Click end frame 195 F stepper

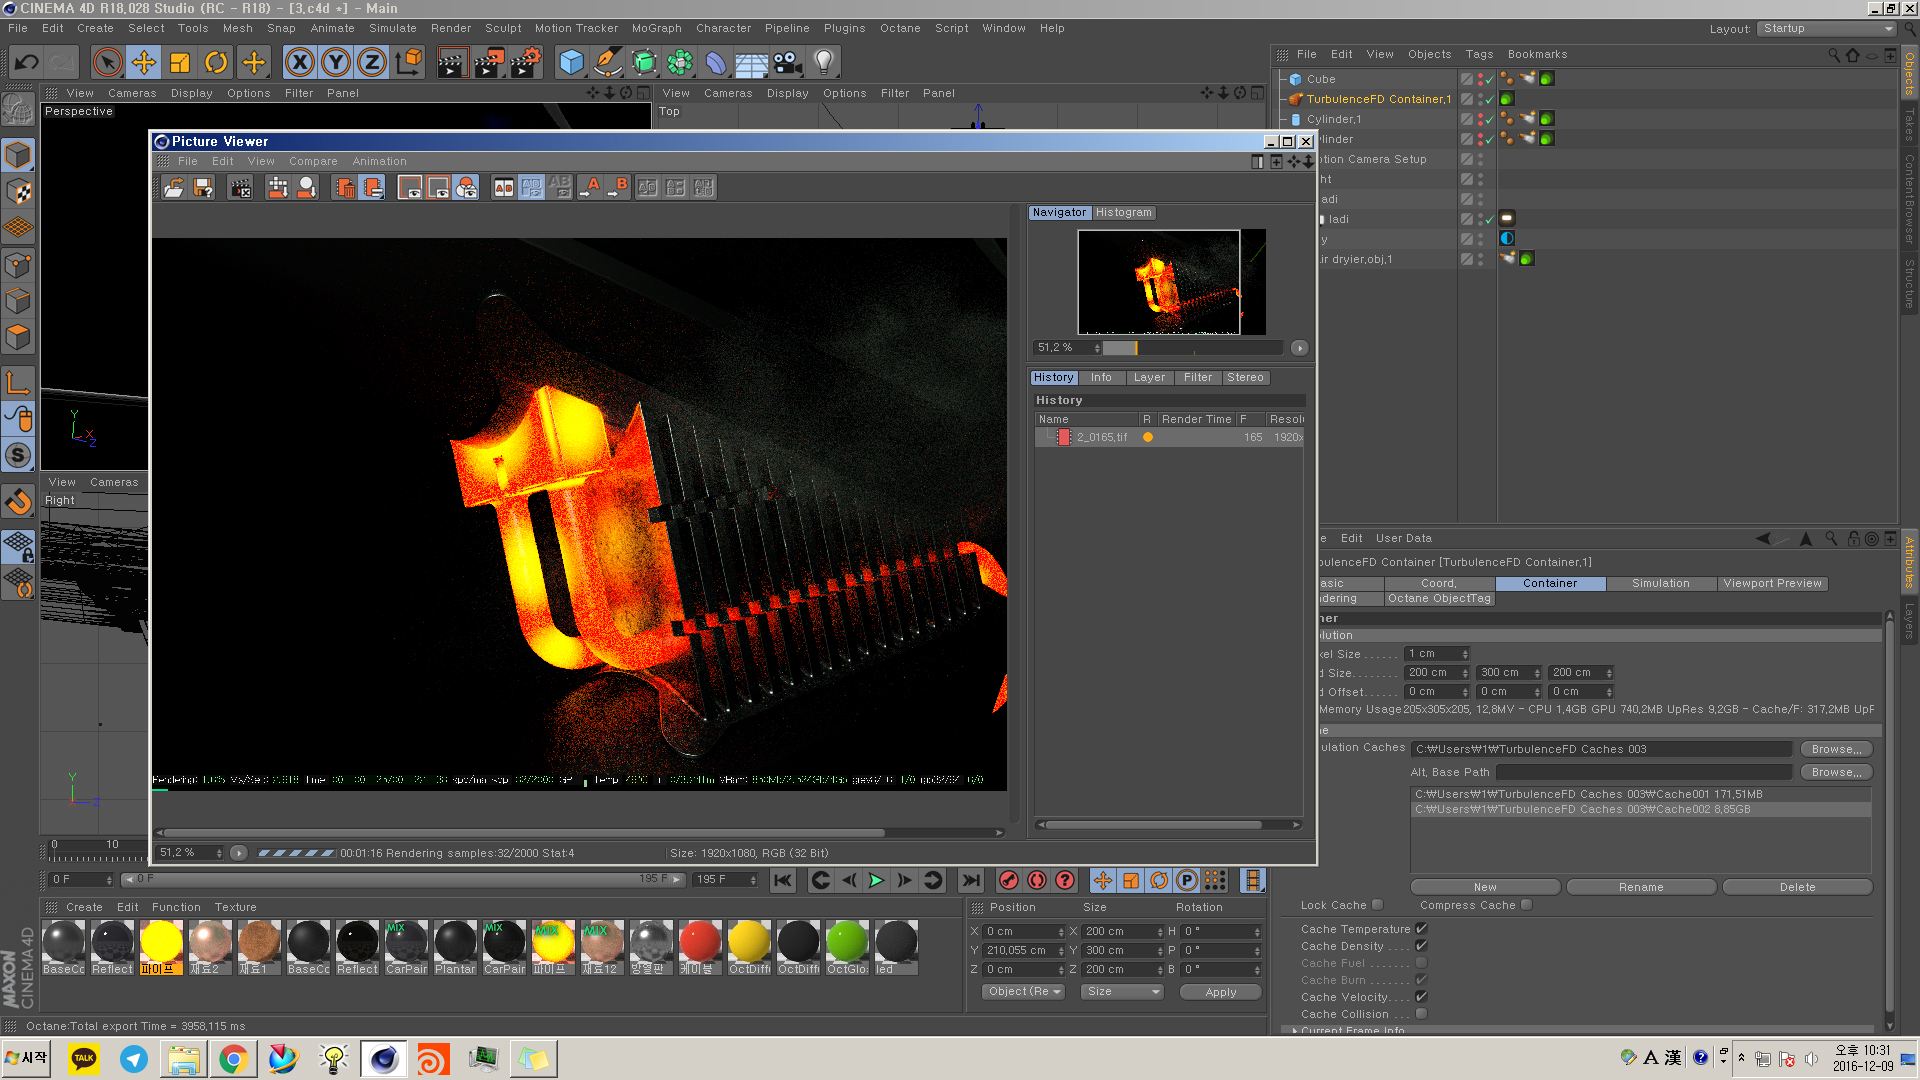click(x=752, y=880)
